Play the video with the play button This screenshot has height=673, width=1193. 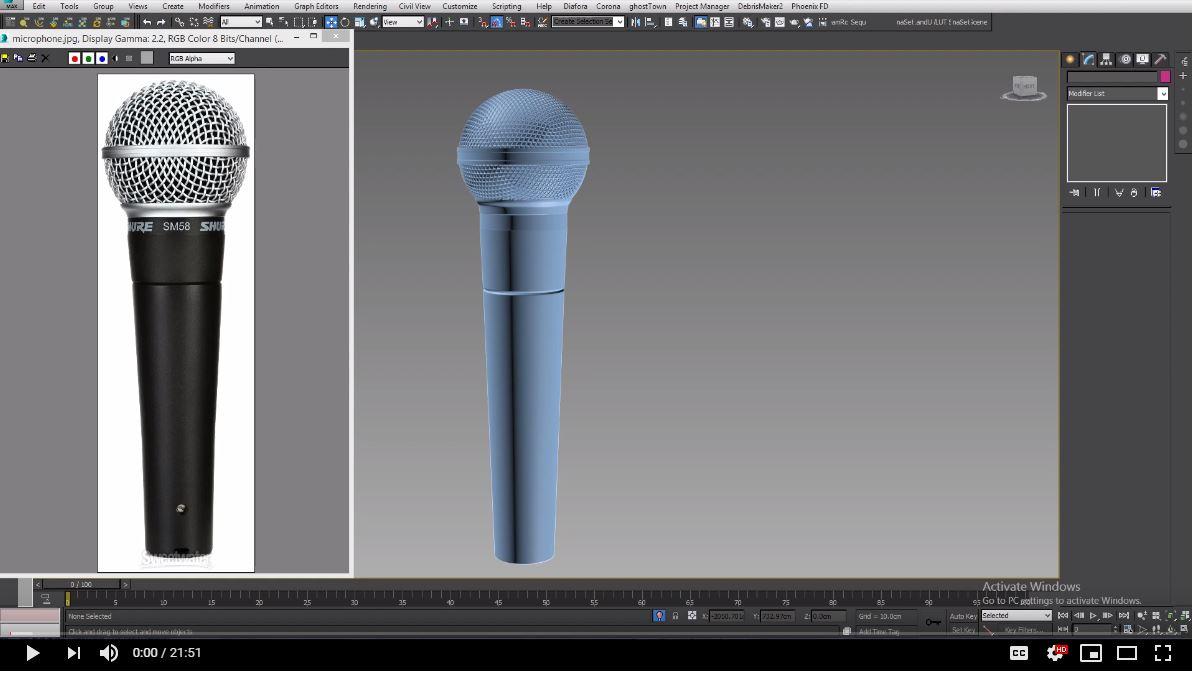[32, 653]
